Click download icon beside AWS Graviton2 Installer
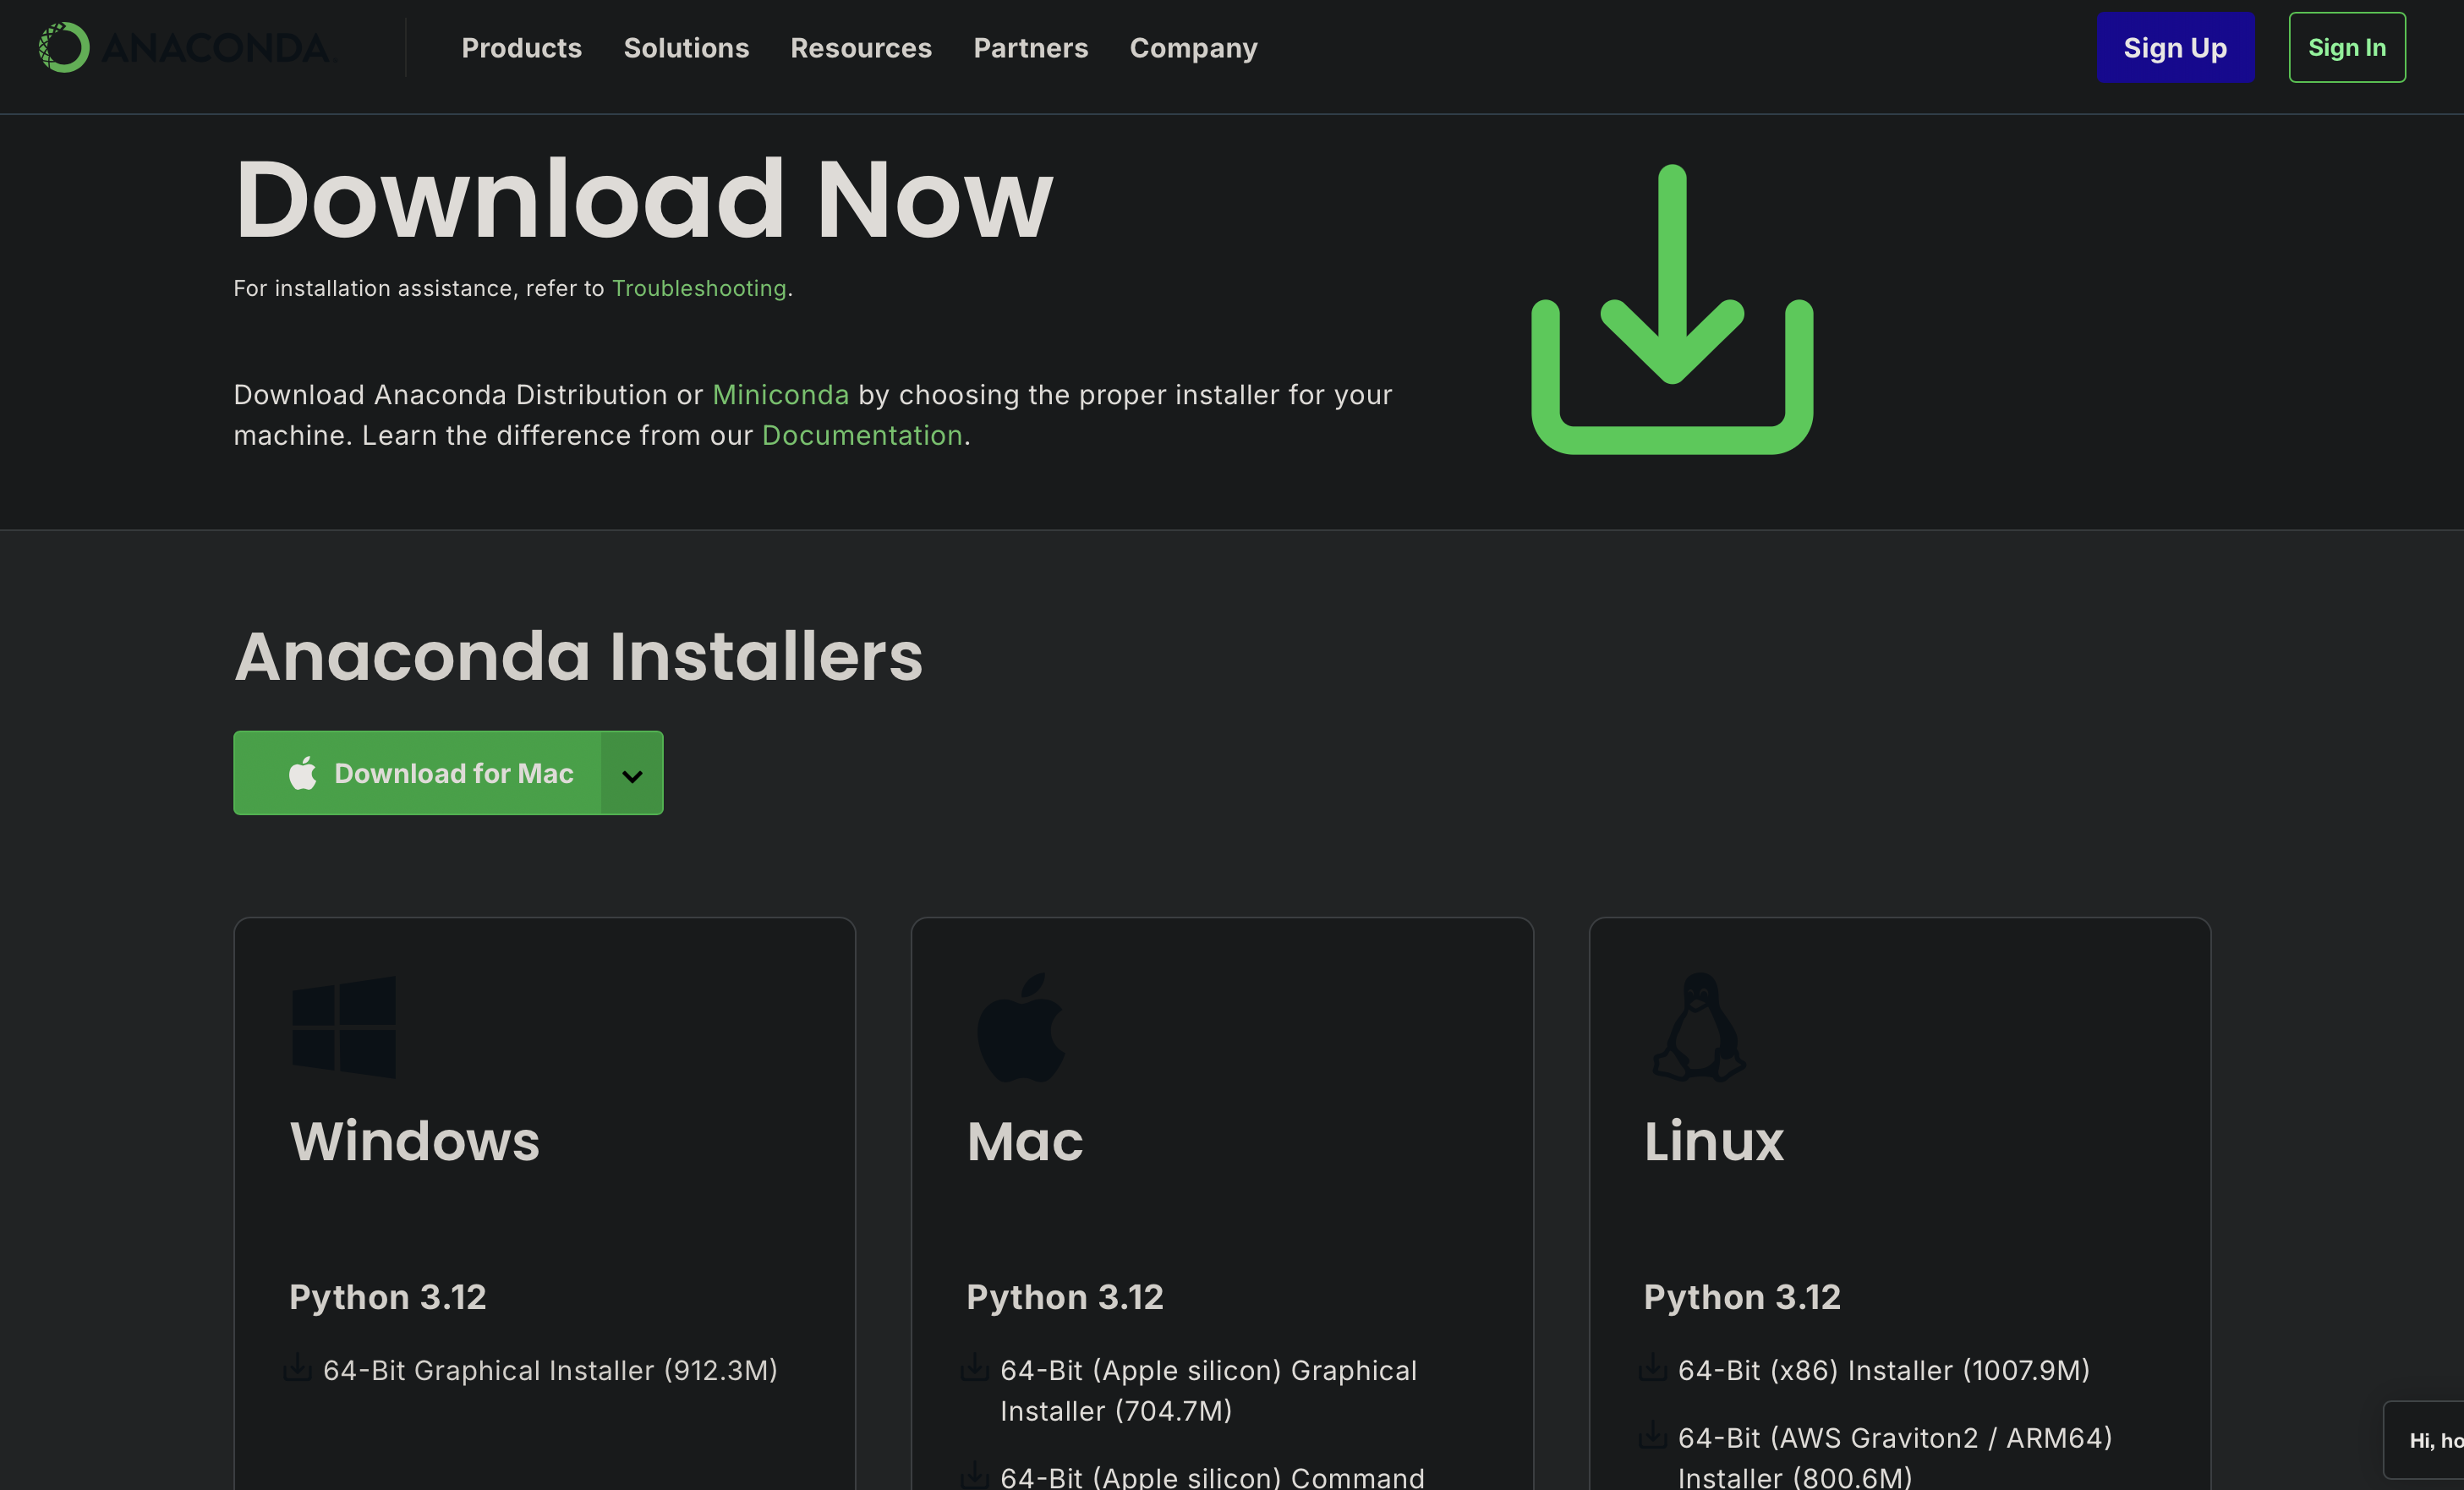Viewport: 2464px width, 1490px height. (x=1652, y=1436)
